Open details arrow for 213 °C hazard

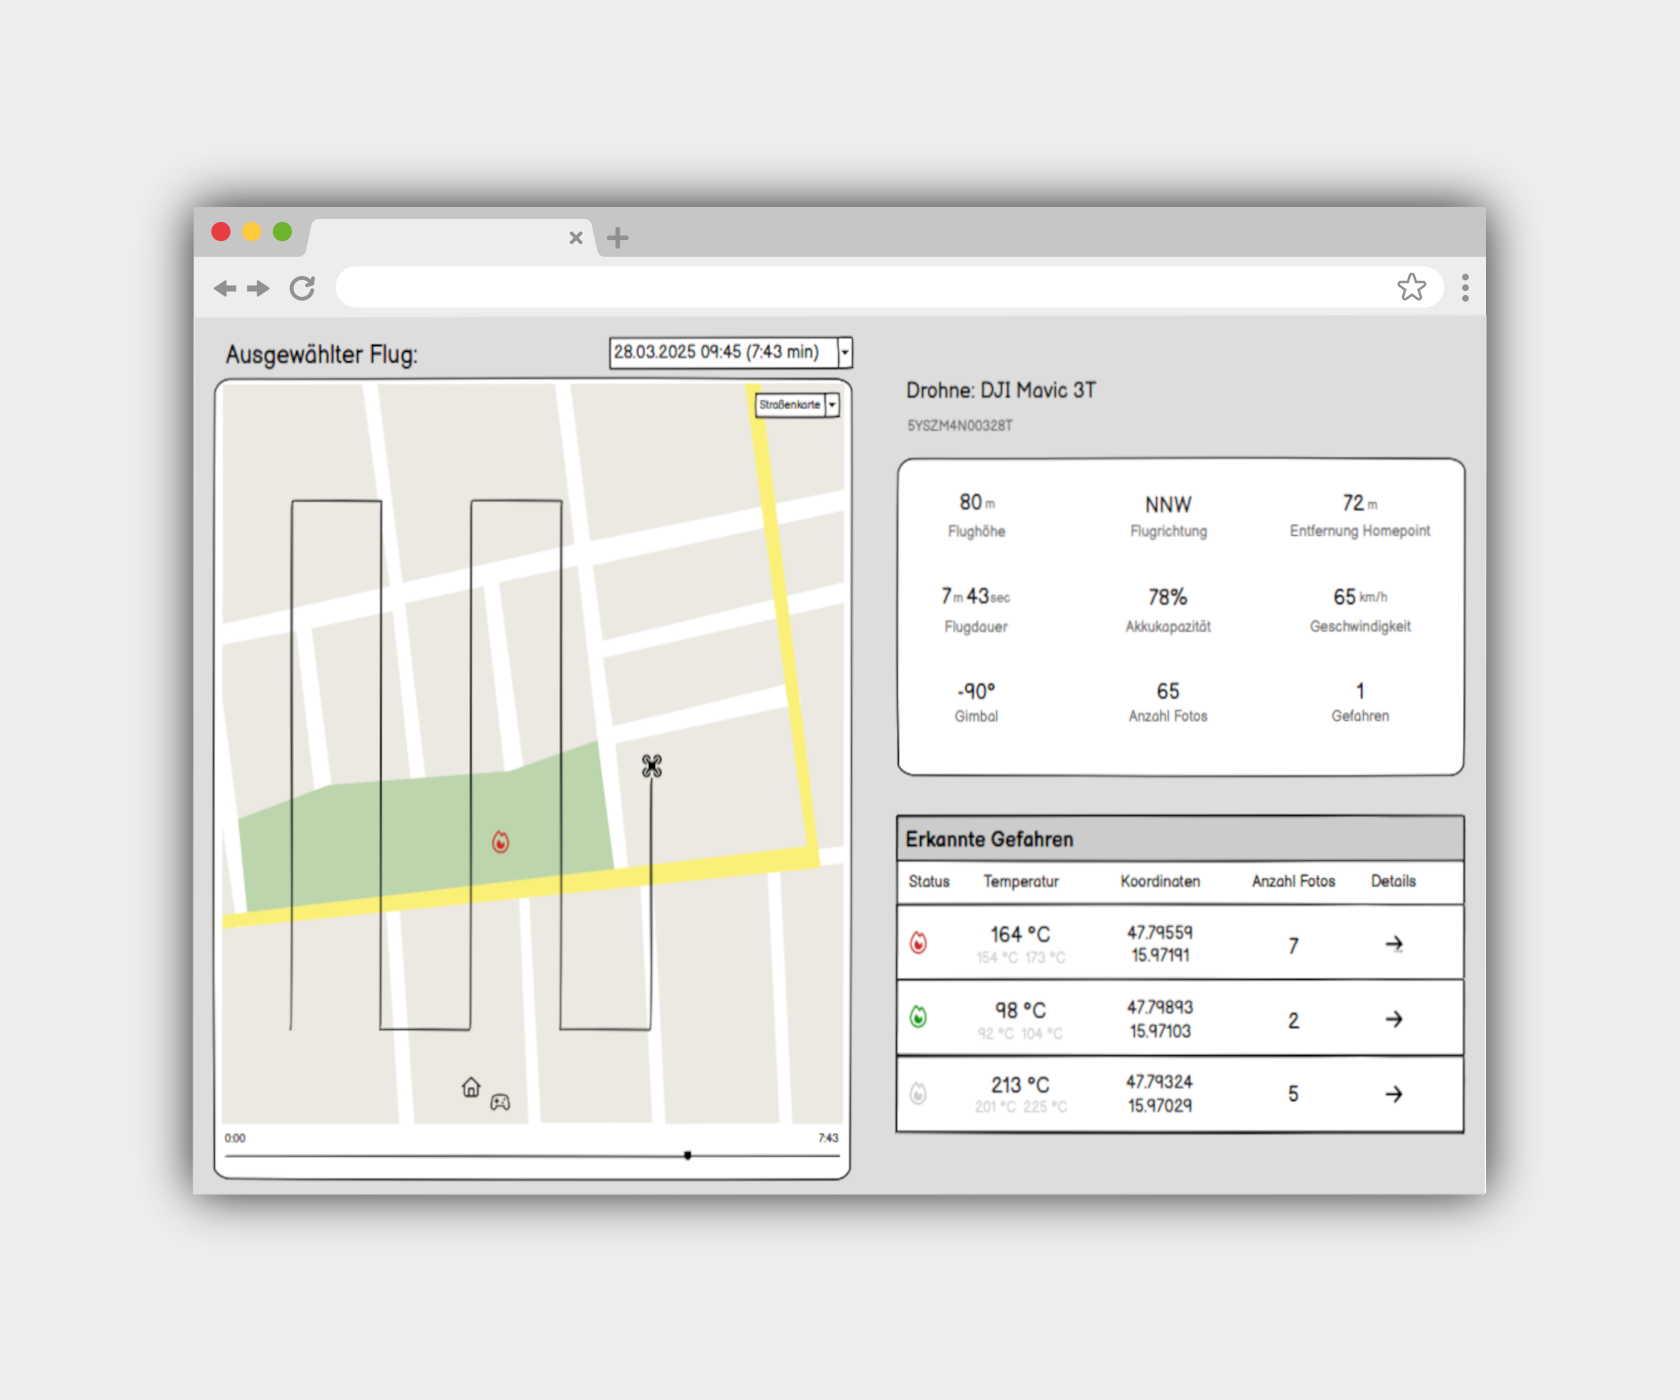[x=1394, y=1094]
